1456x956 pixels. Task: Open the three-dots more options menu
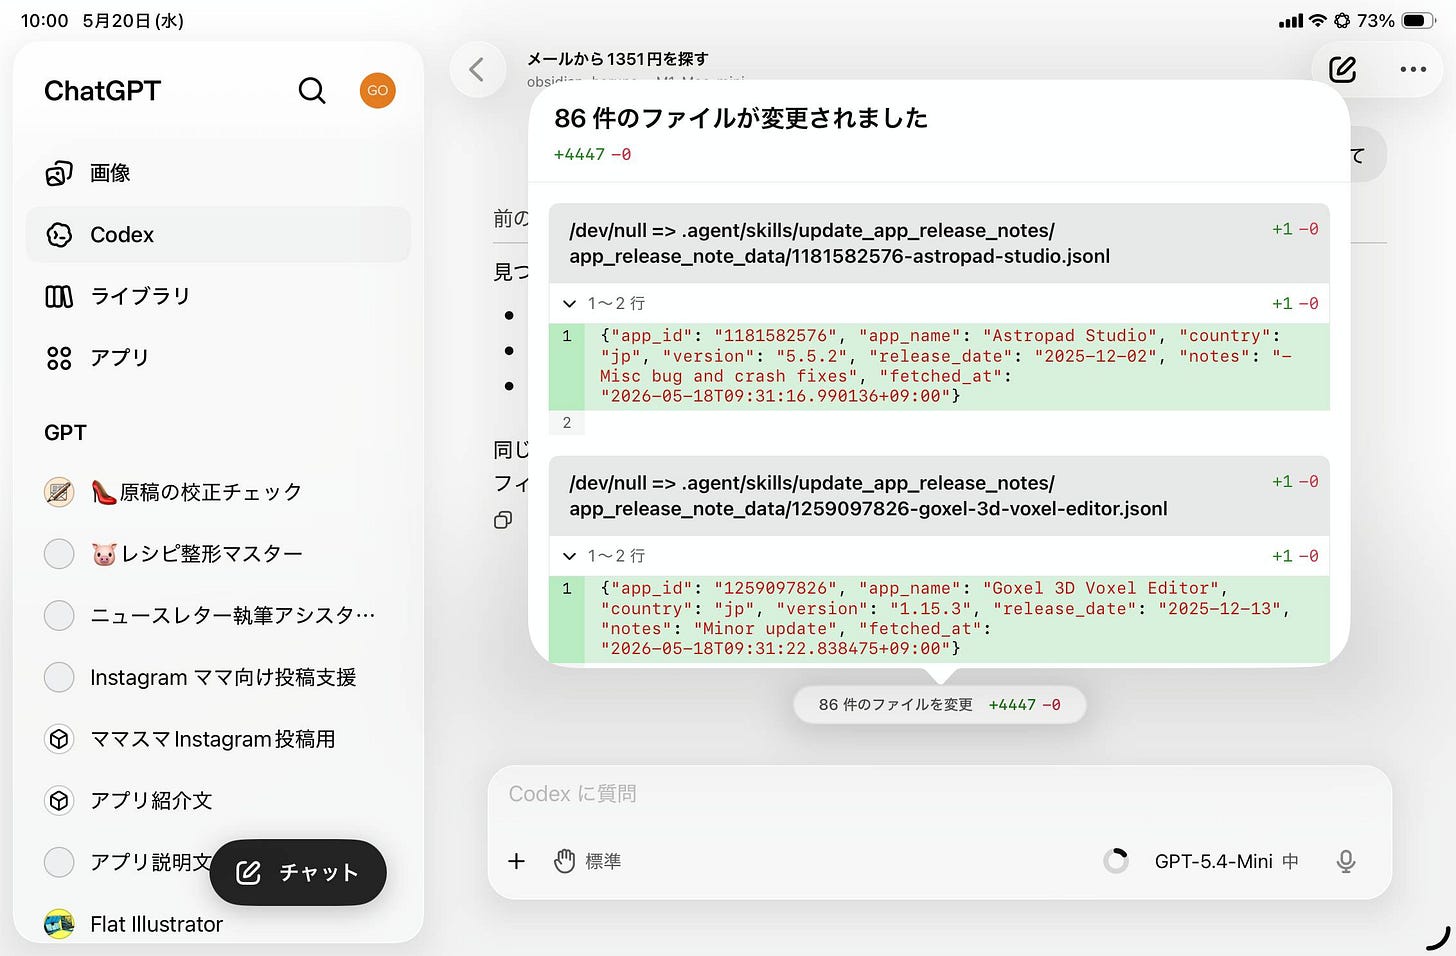[x=1413, y=69]
